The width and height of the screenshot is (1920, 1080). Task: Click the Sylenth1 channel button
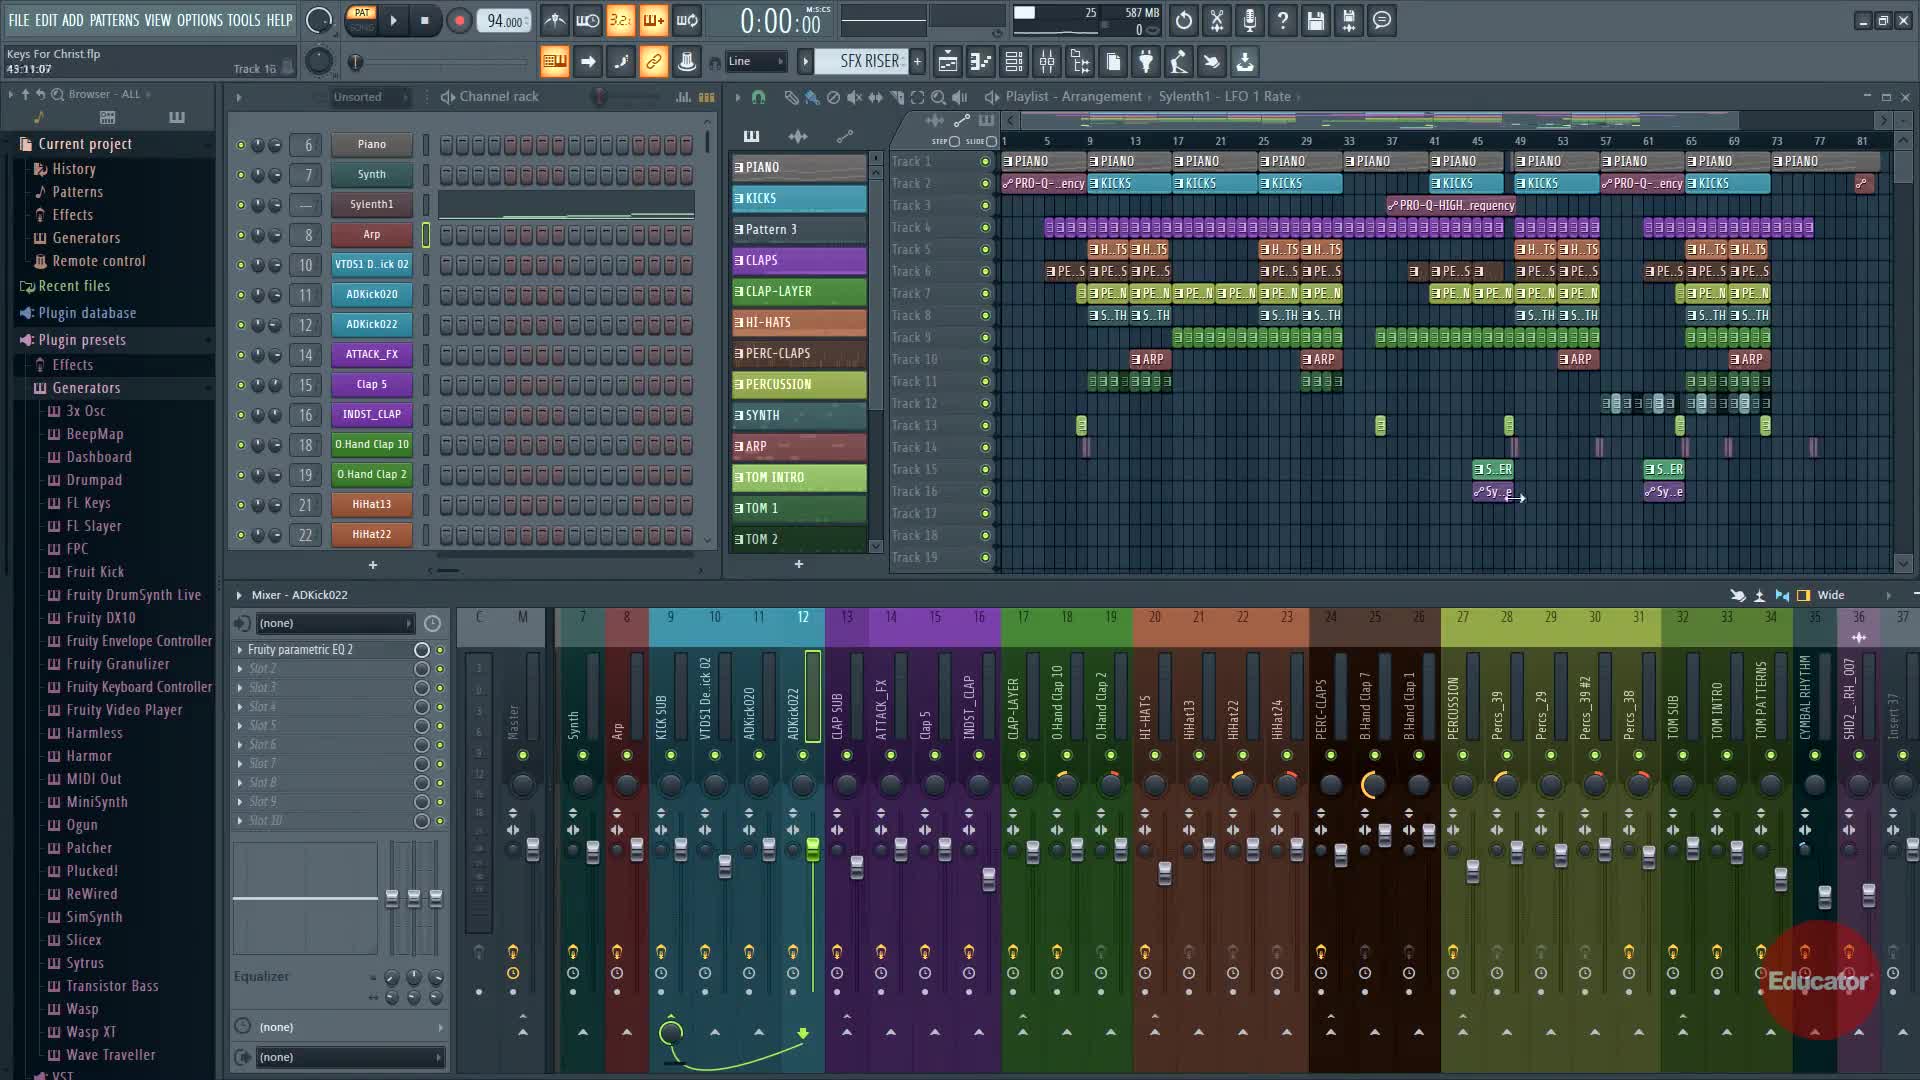371,204
